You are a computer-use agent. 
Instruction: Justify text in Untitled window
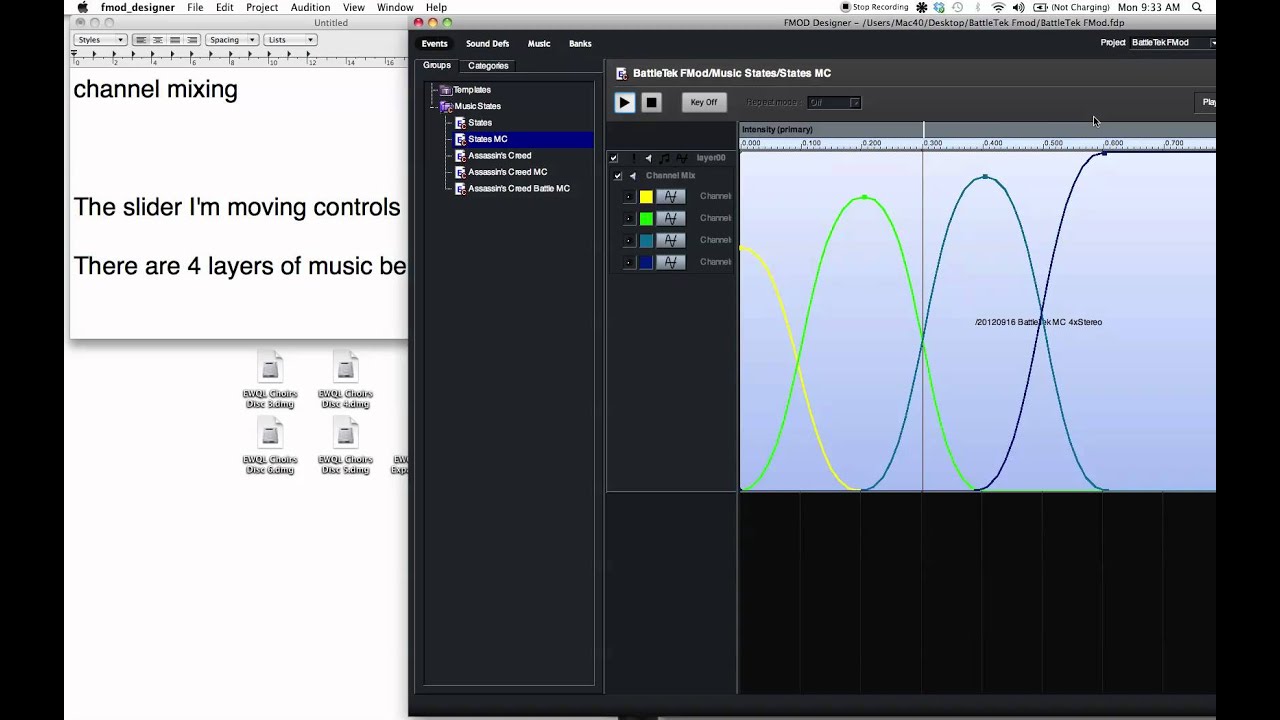pos(175,40)
